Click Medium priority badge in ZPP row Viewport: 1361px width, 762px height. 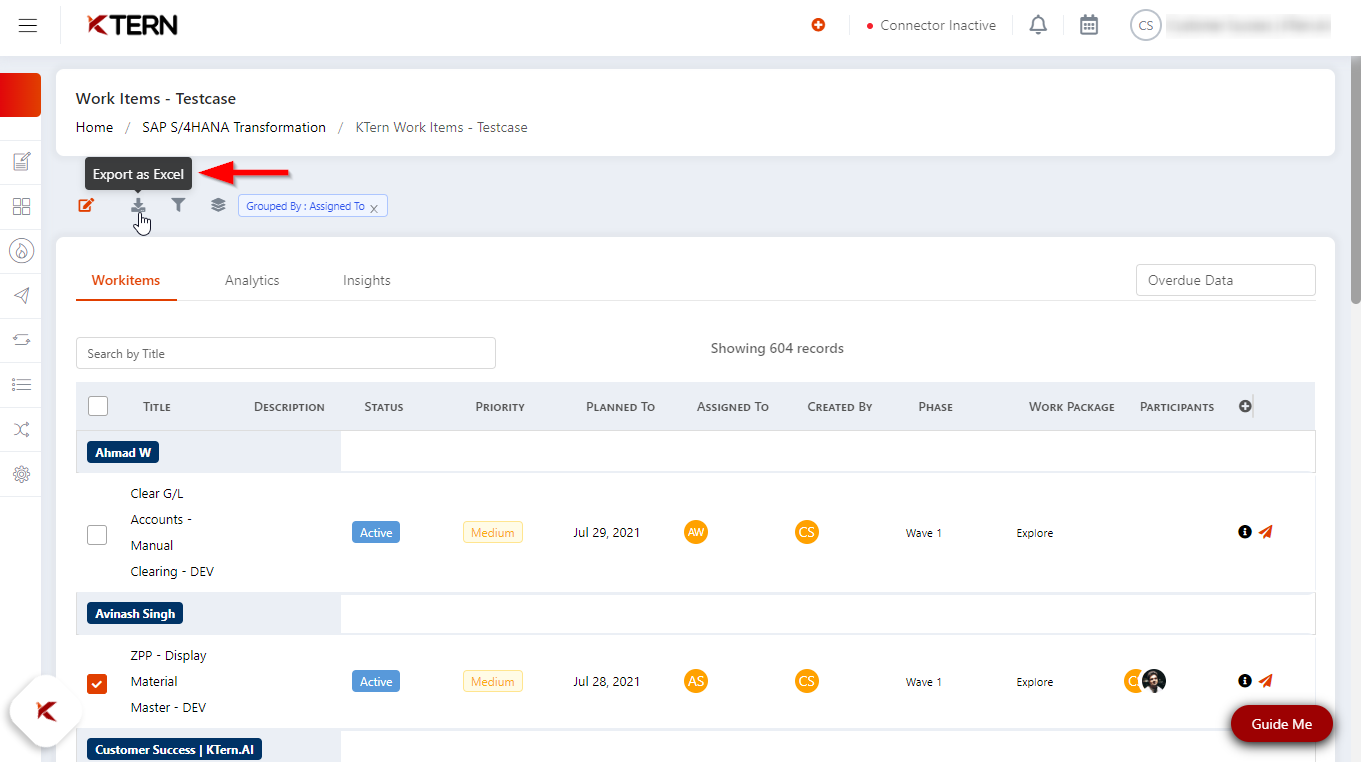493,681
